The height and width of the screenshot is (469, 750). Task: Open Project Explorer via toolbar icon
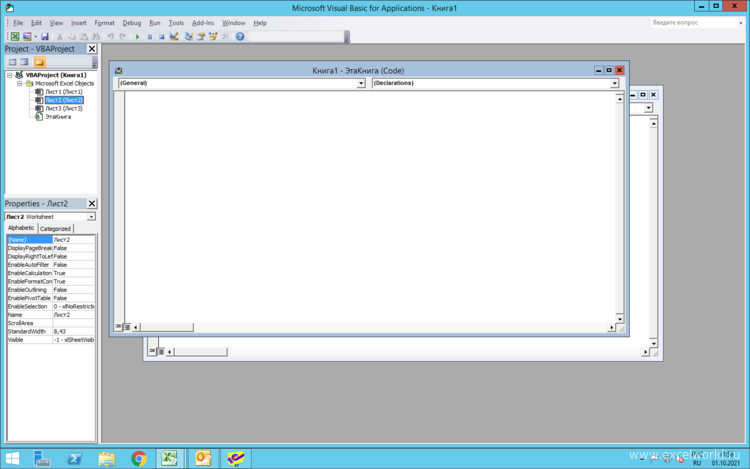click(189, 36)
